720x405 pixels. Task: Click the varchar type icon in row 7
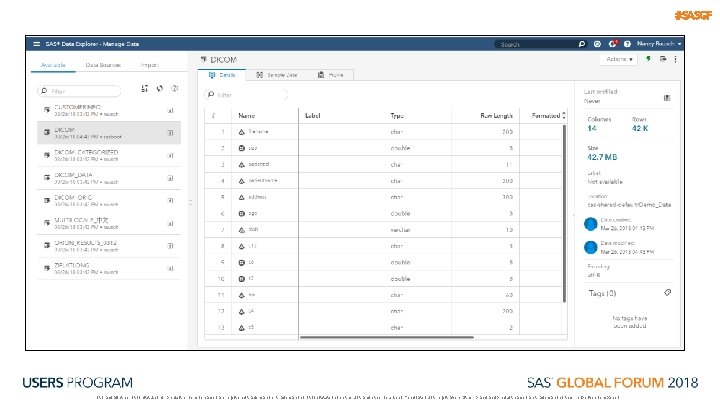click(242, 230)
